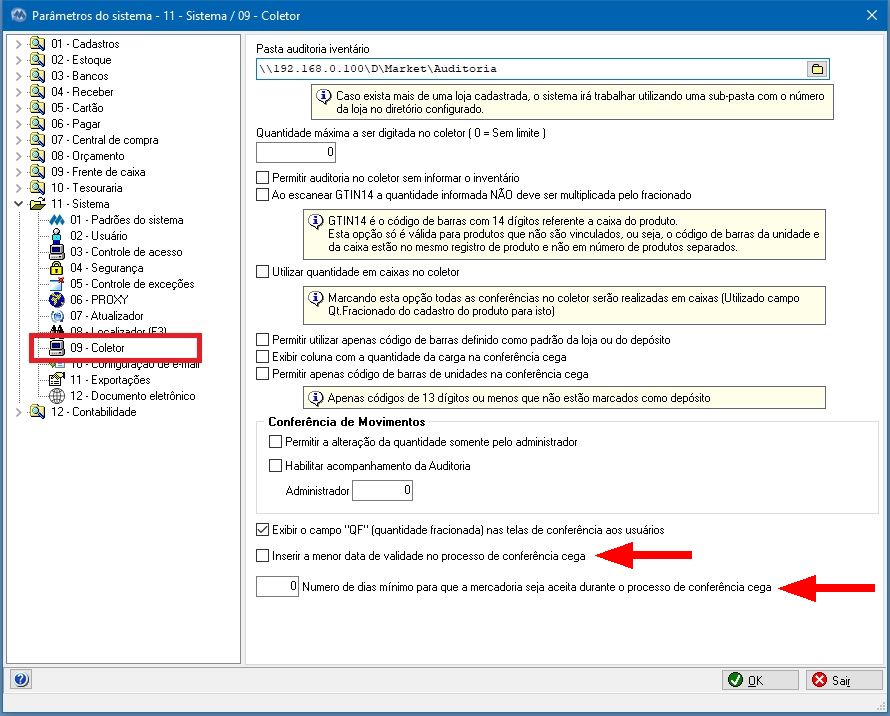Click the 01 - Cadastros folder icon
The image size is (890, 716).
tap(37, 44)
